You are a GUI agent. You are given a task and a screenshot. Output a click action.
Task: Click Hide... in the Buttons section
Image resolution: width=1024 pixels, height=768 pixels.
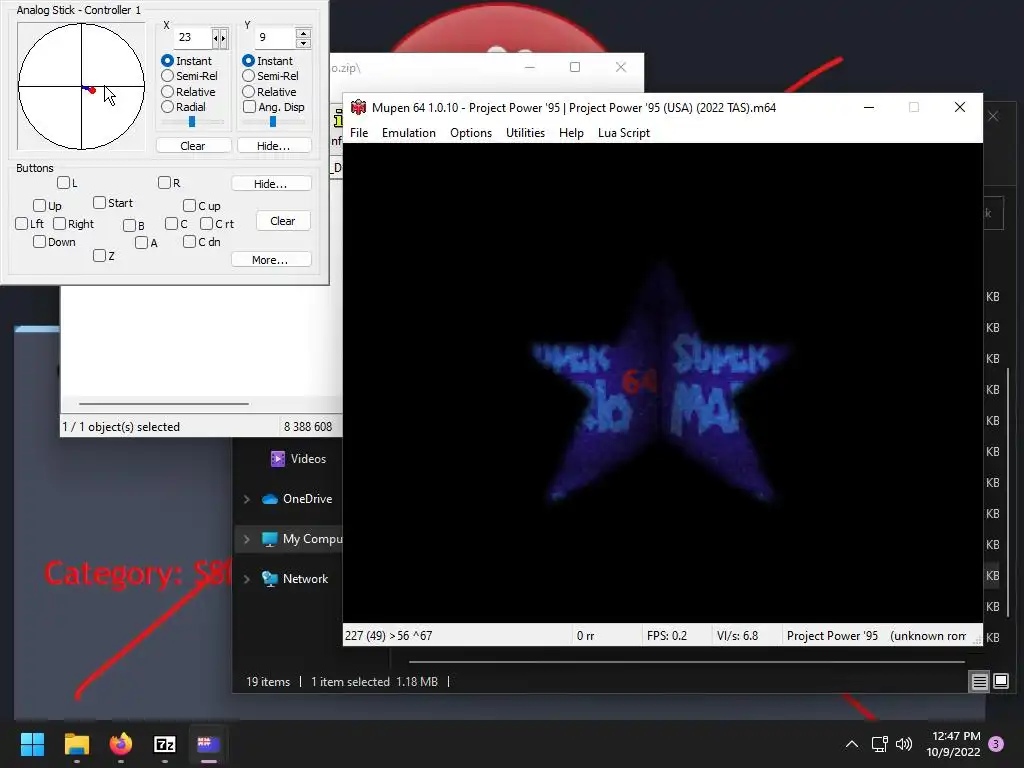271,184
